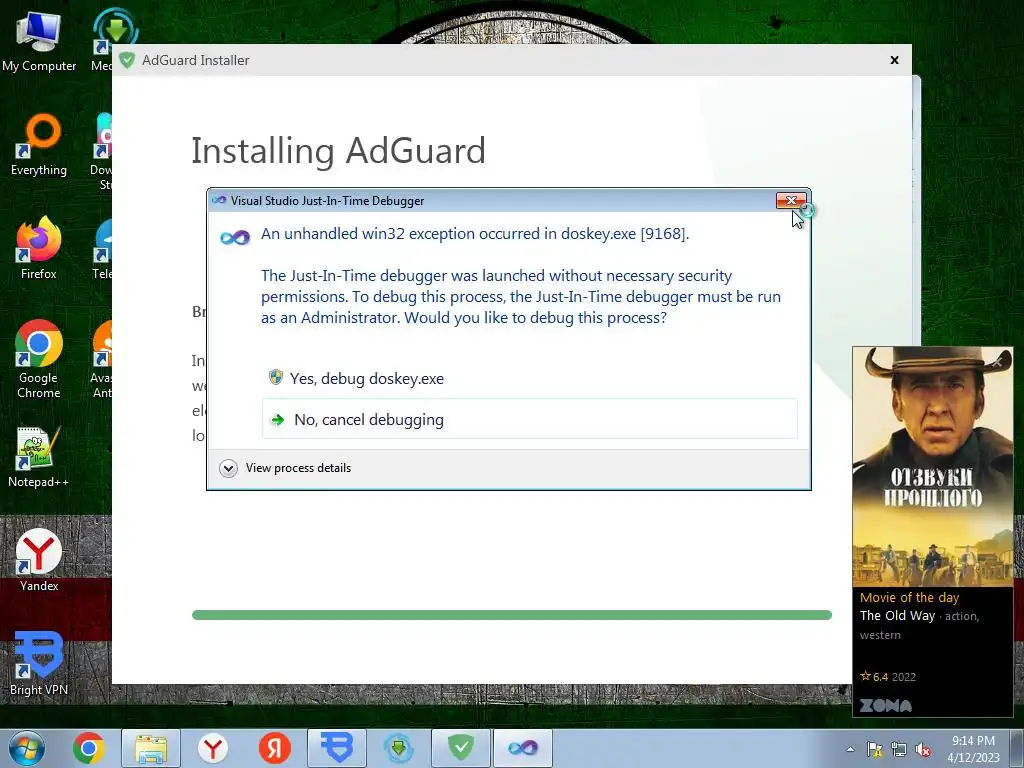The width and height of the screenshot is (1024, 768).
Task: Click red Yandex Я taskbar icon
Action: 274,748
